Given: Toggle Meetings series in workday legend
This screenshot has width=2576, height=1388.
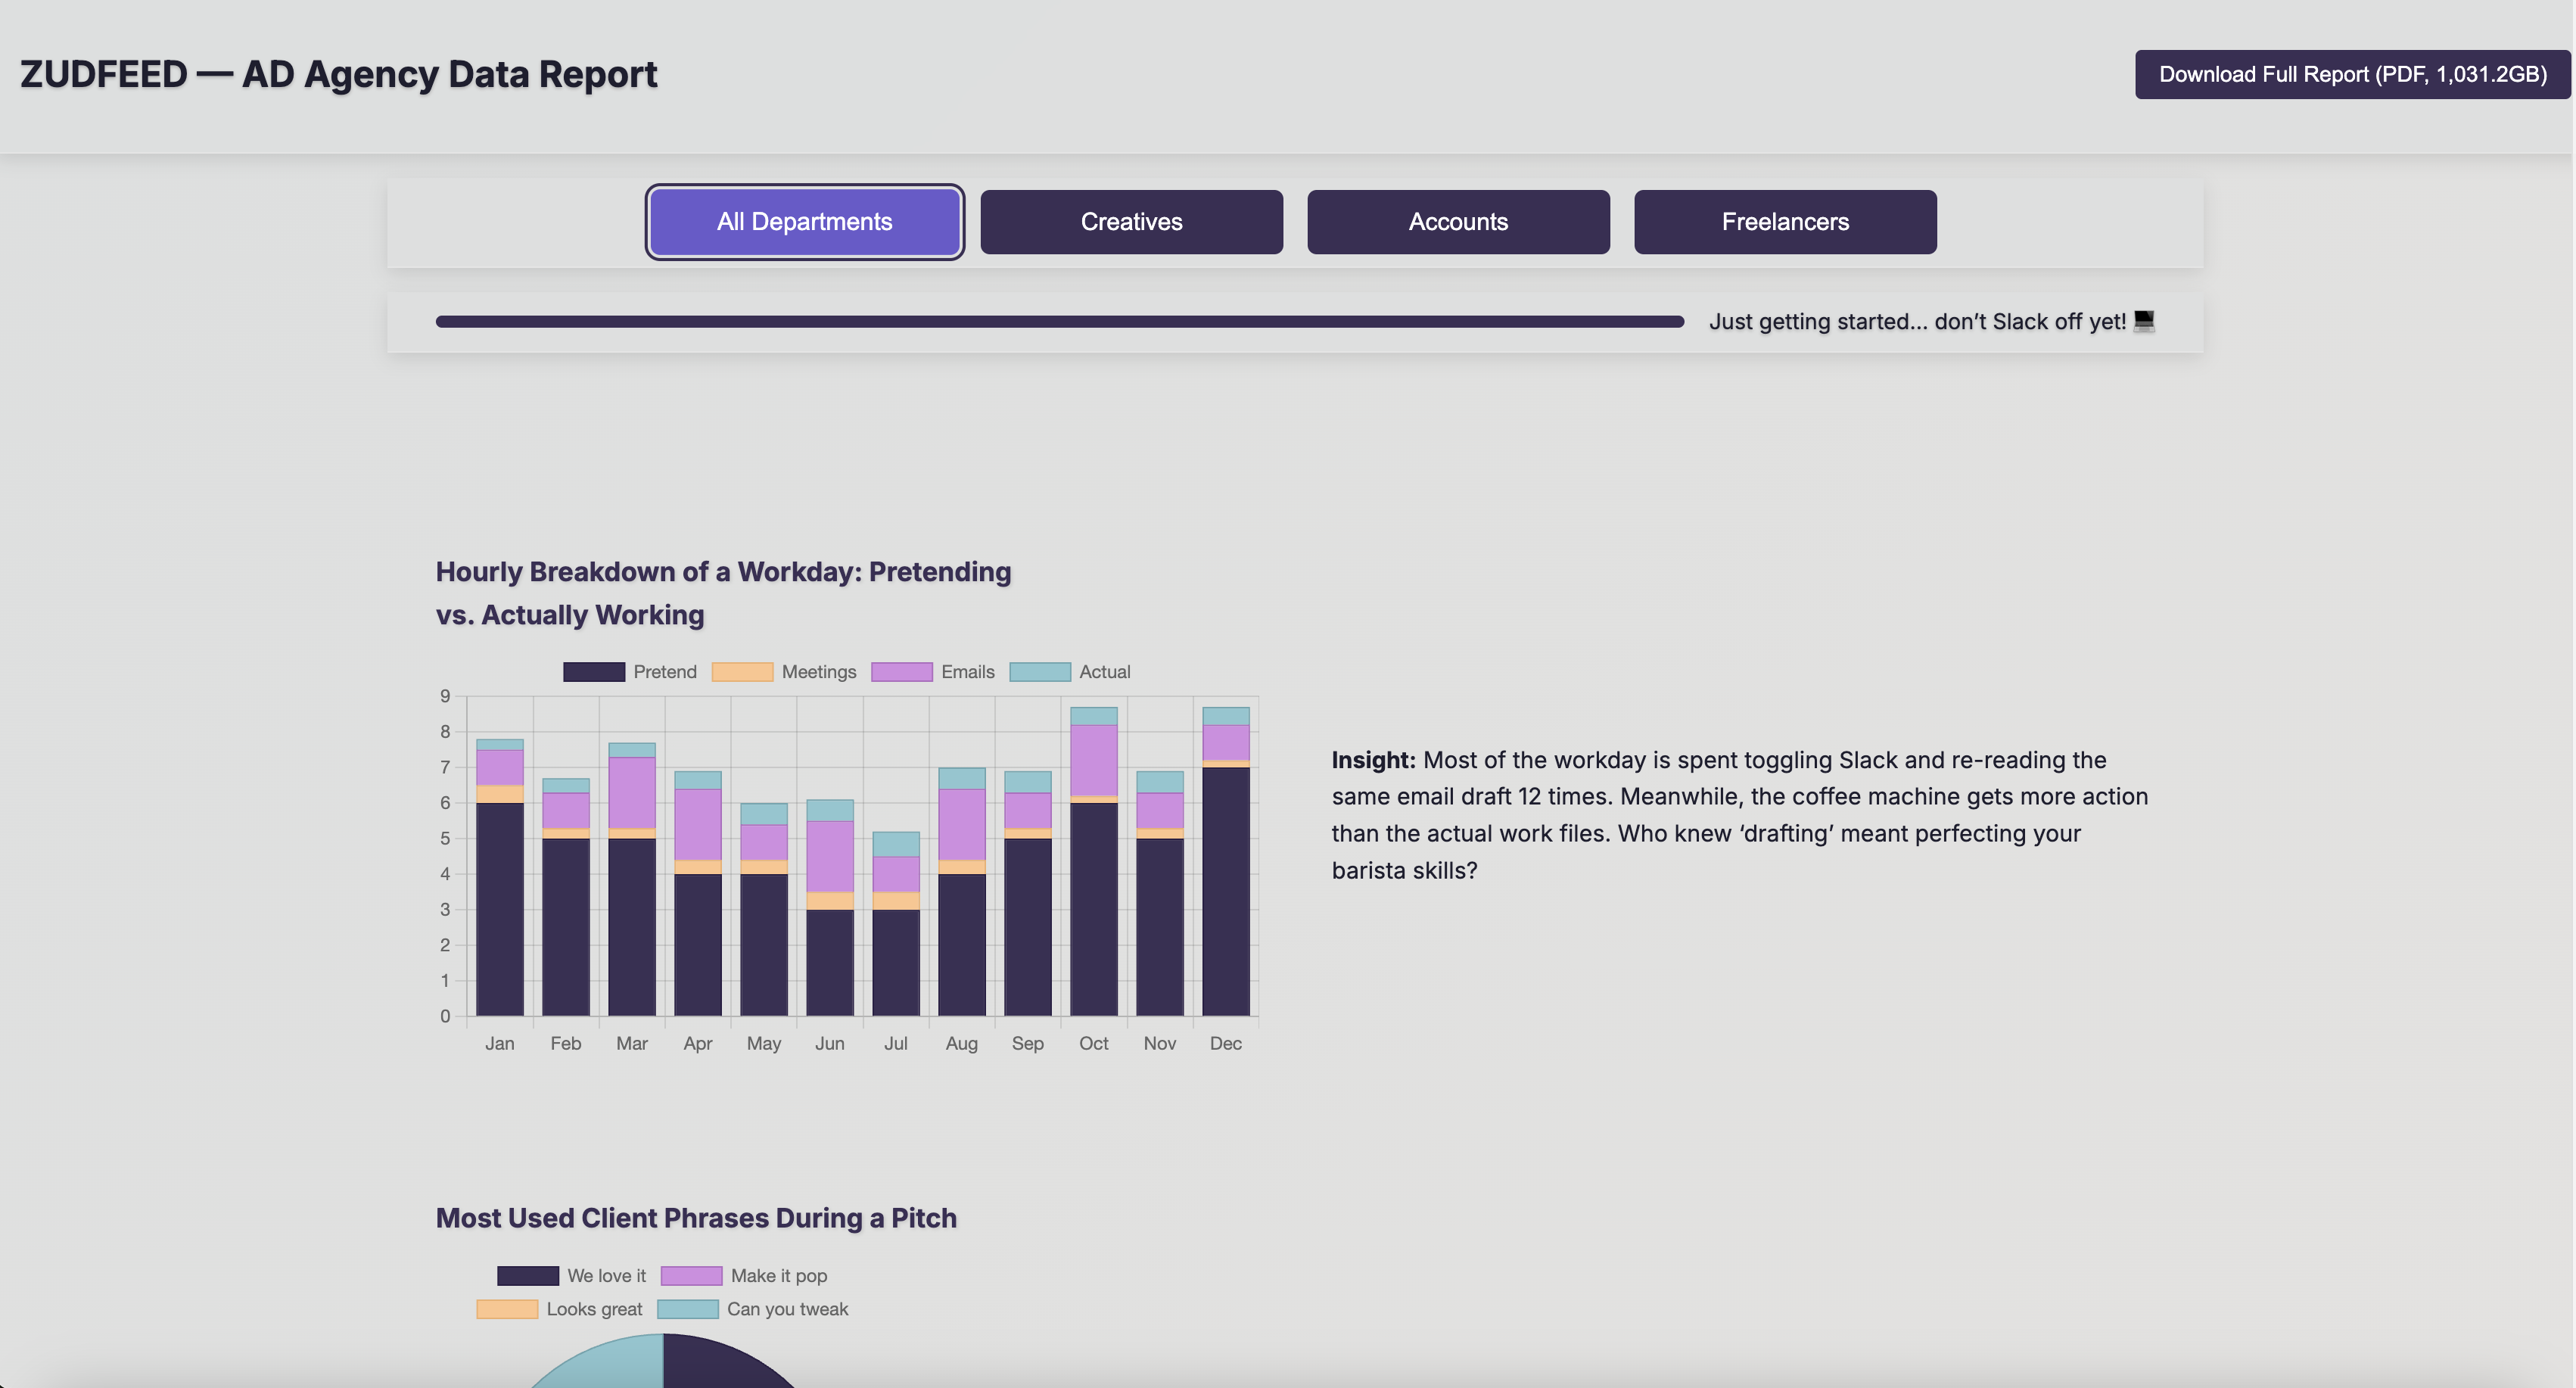Looking at the screenshot, I should [x=784, y=672].
